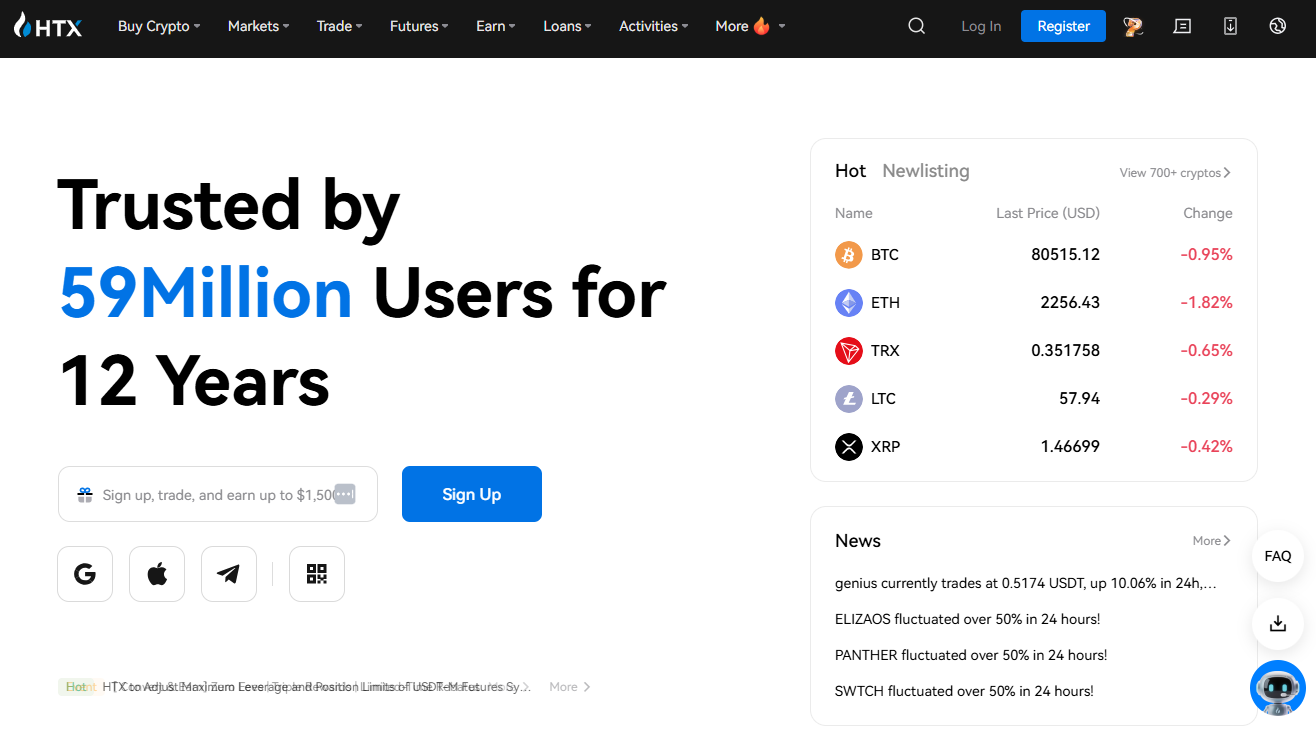Select the Hot tab

[850, 171]
